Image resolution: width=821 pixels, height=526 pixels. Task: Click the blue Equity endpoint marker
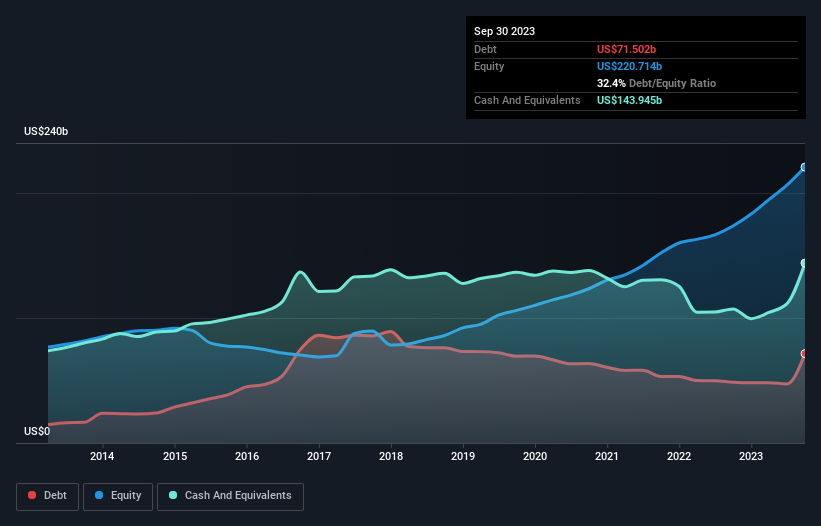(x=804, y=167)
